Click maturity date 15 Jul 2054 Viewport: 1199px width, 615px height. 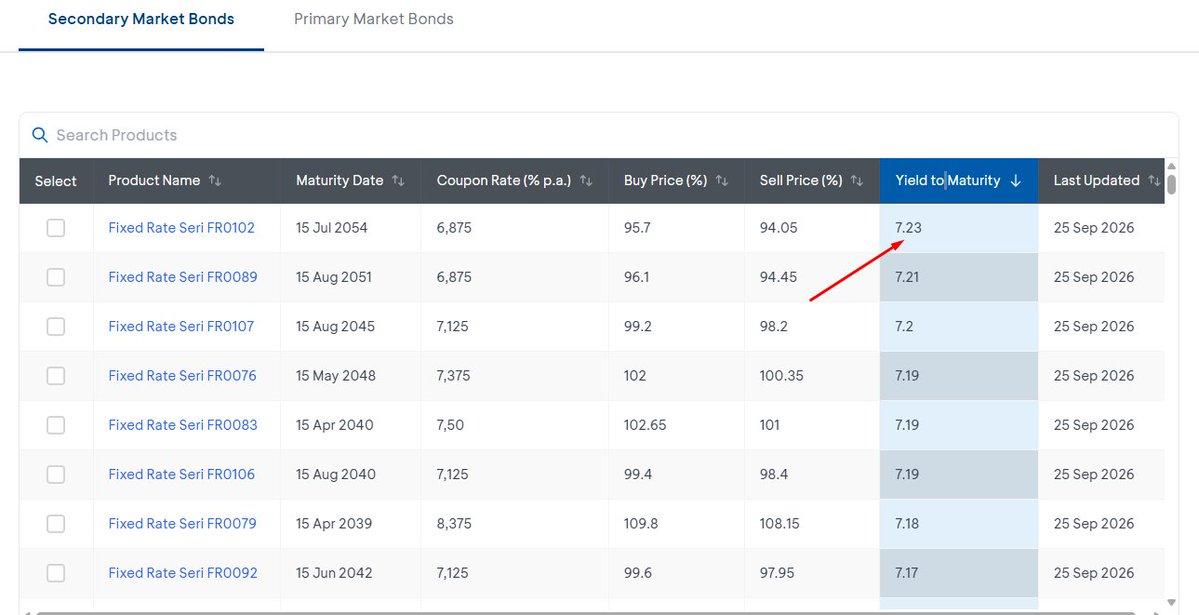(332, 228)
